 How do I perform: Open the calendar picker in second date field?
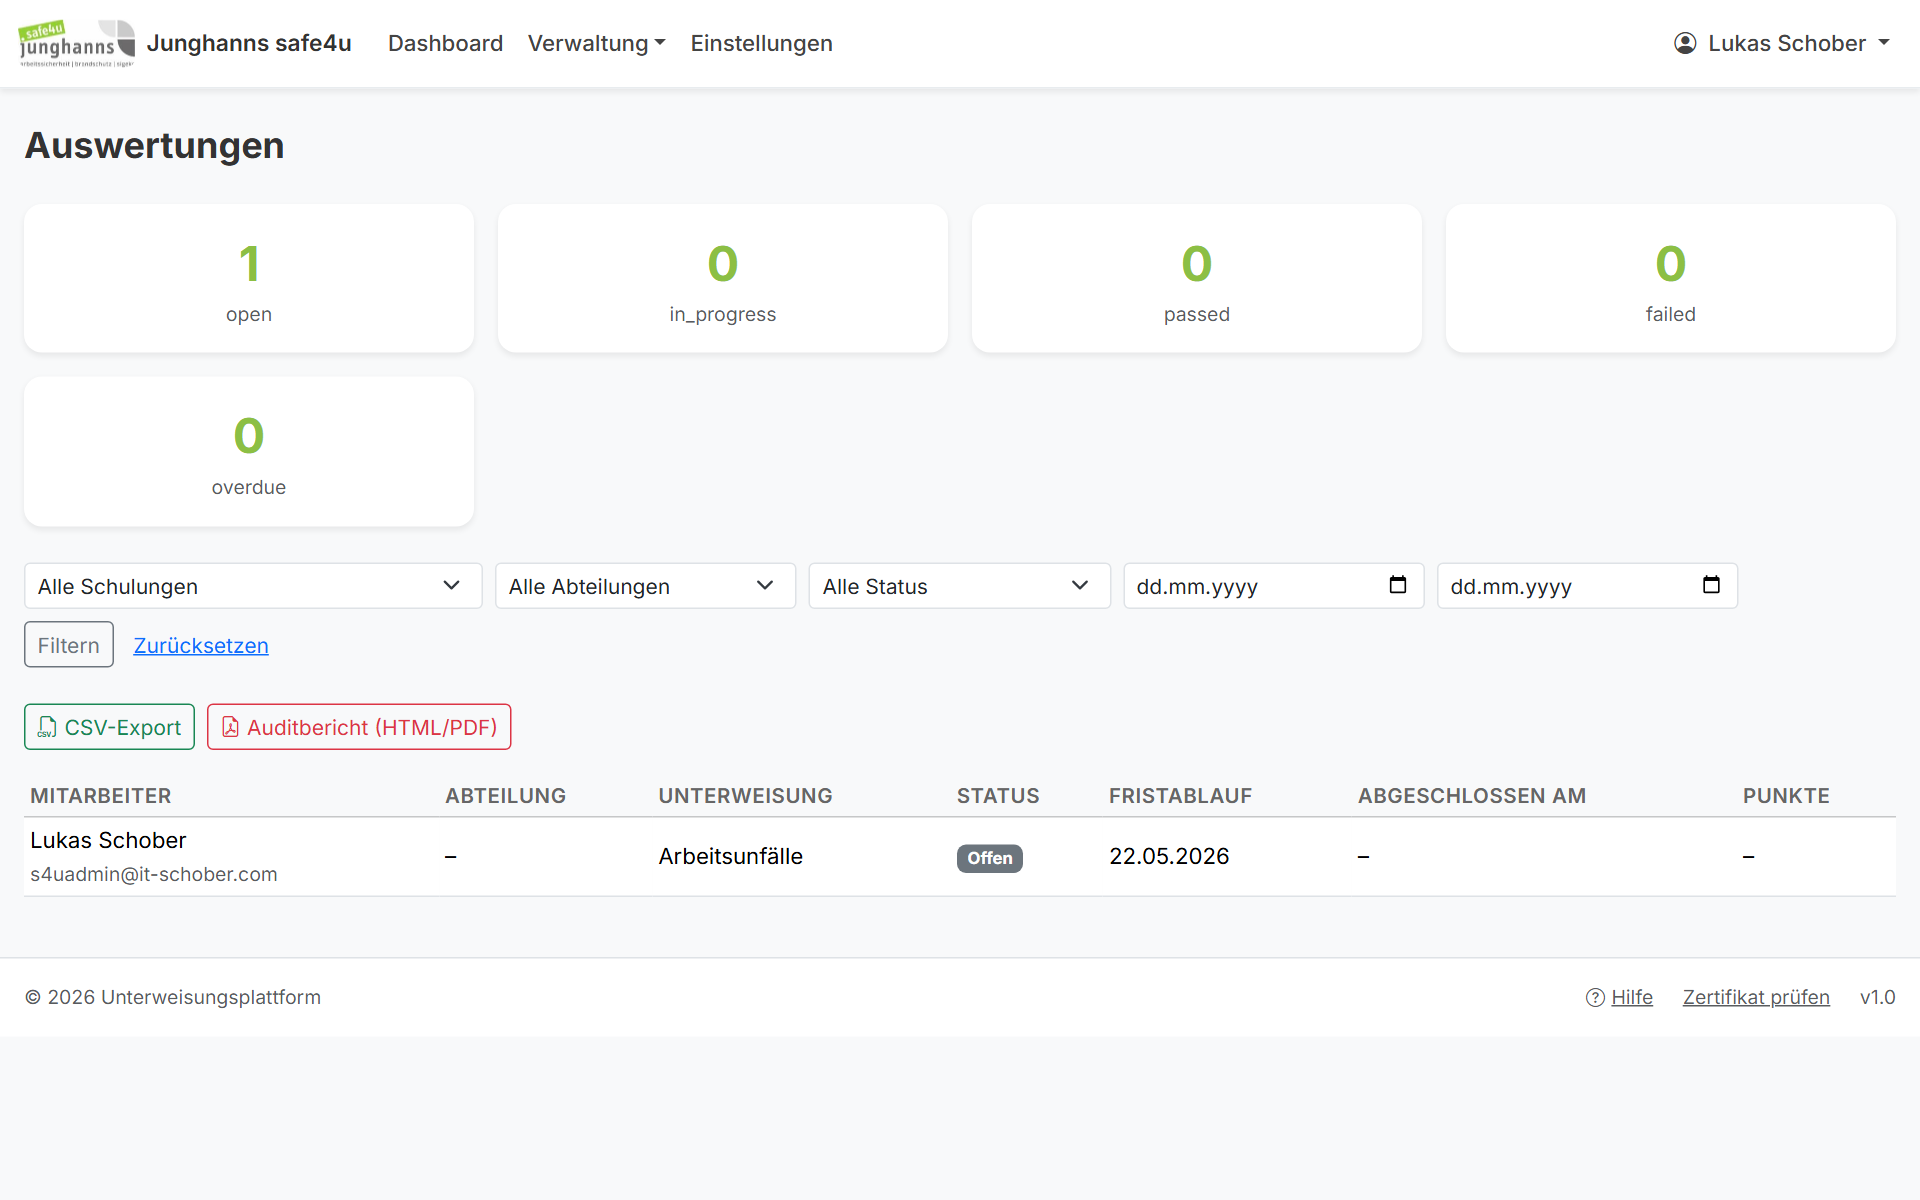tap(1711, 585)
